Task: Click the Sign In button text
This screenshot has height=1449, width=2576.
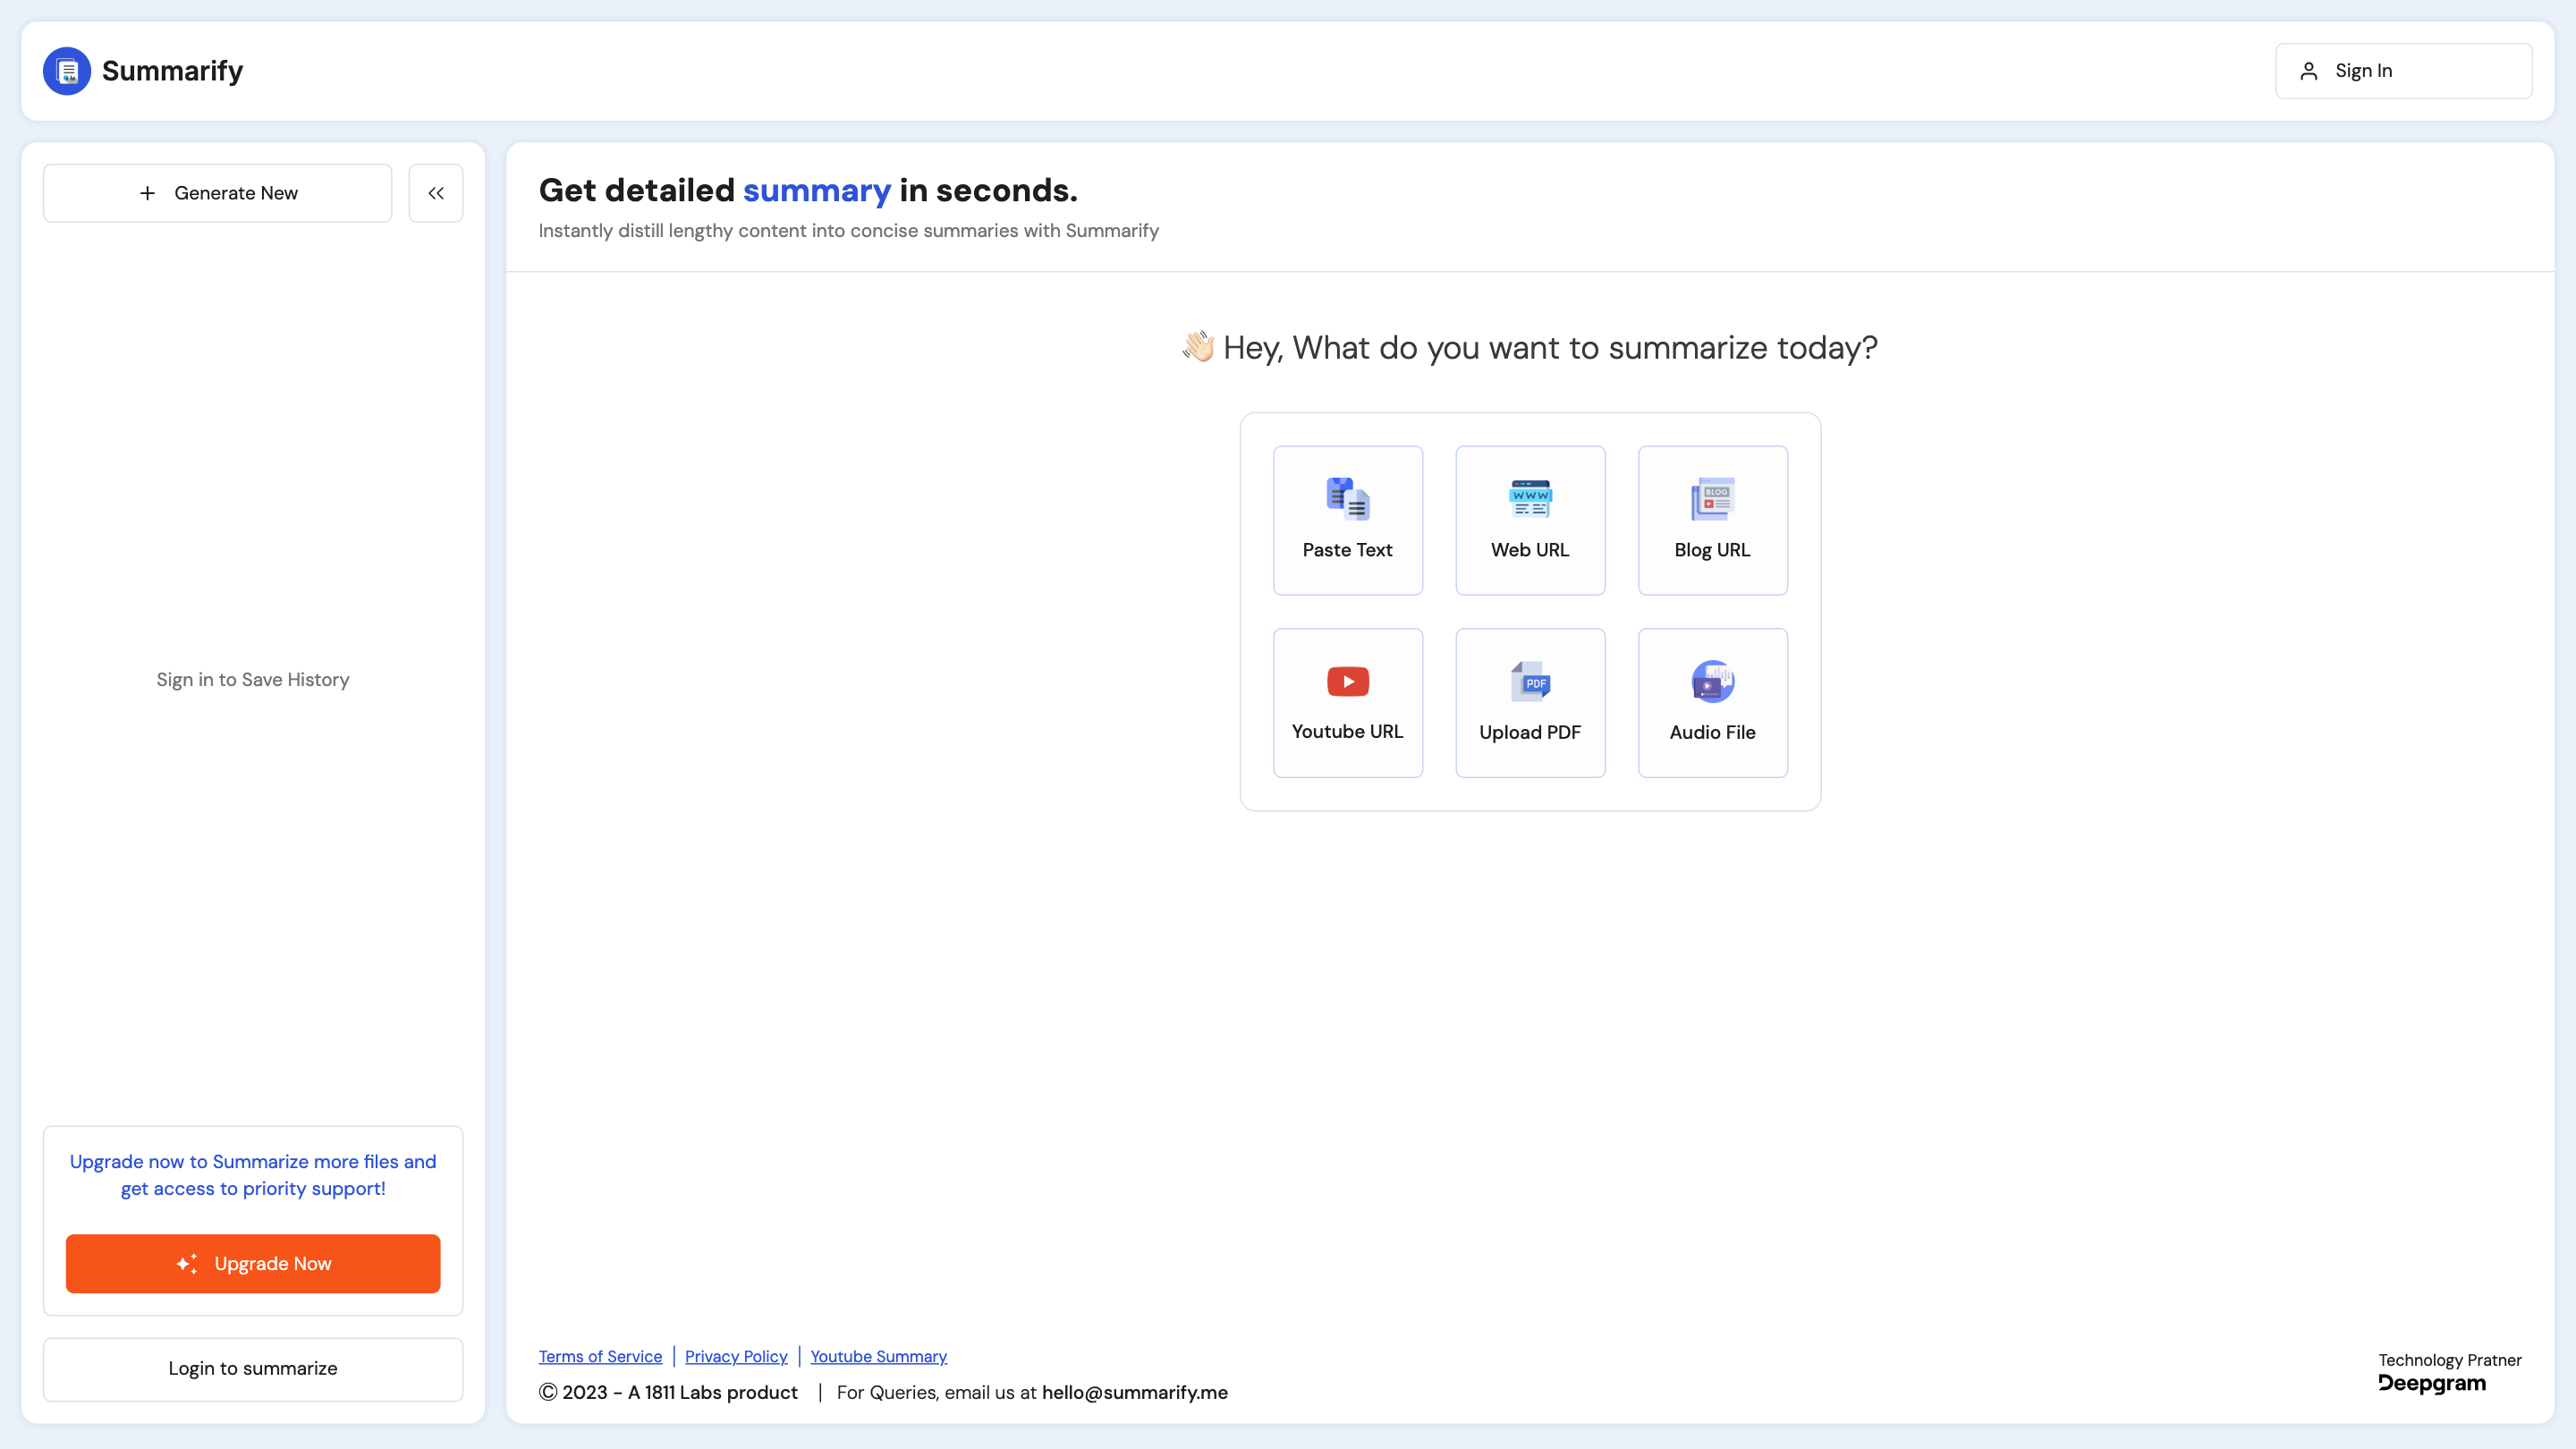Action: [2363, 71]
